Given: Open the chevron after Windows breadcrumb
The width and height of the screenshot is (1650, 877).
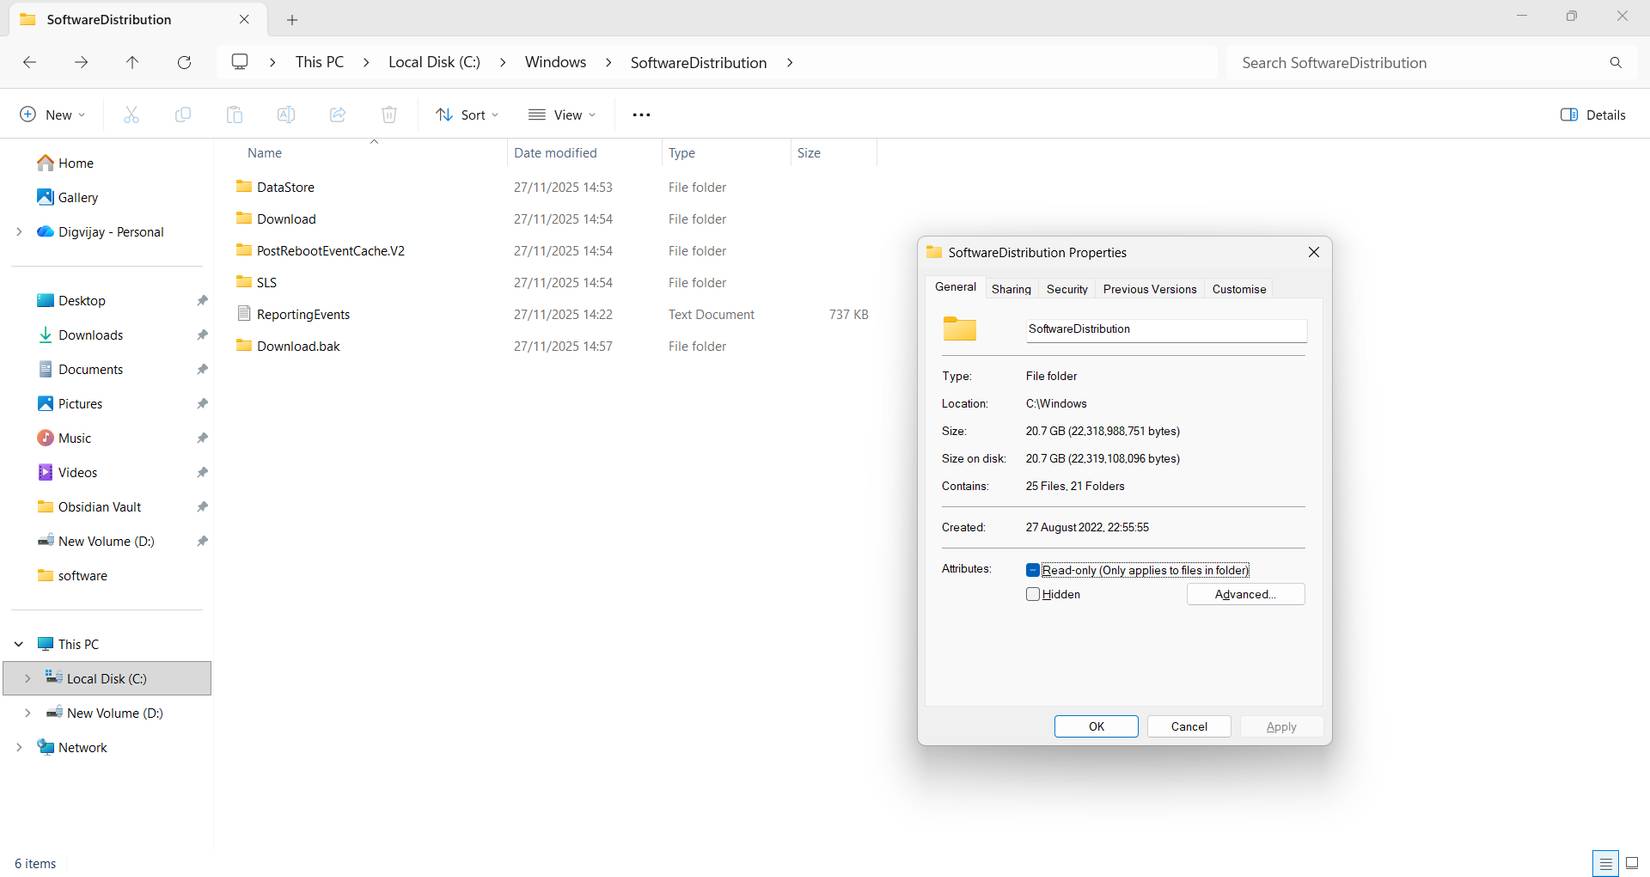Looking at the screenshot, I should pos(608,62).
